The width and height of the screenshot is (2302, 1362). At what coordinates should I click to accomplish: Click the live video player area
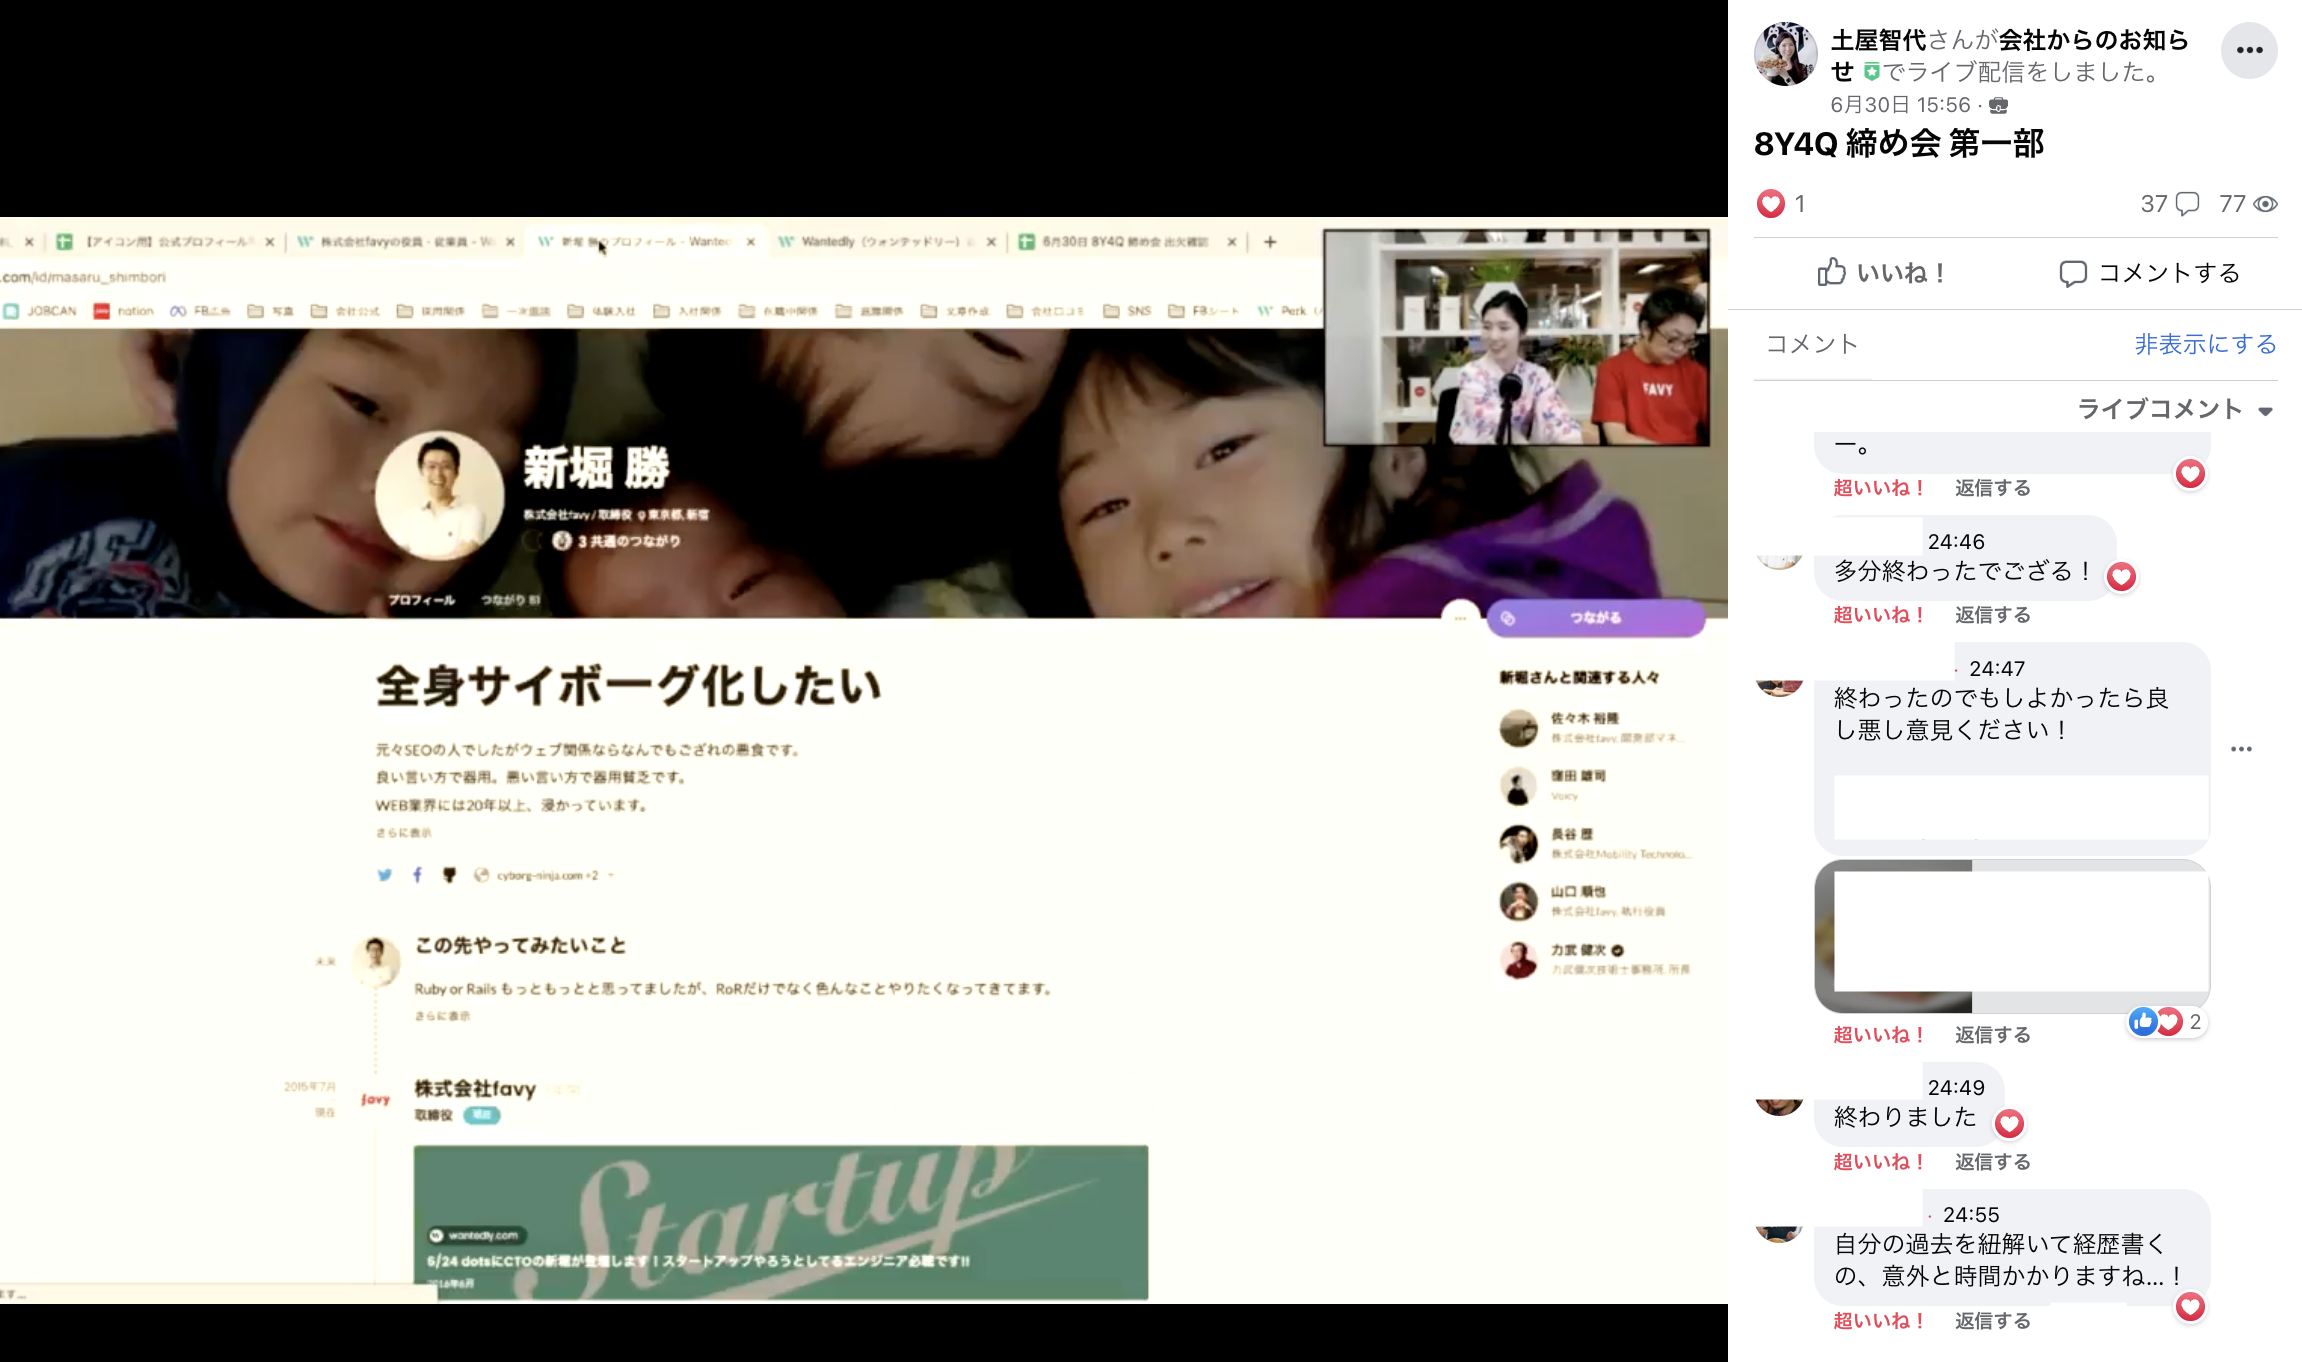(x=864, y=680)
